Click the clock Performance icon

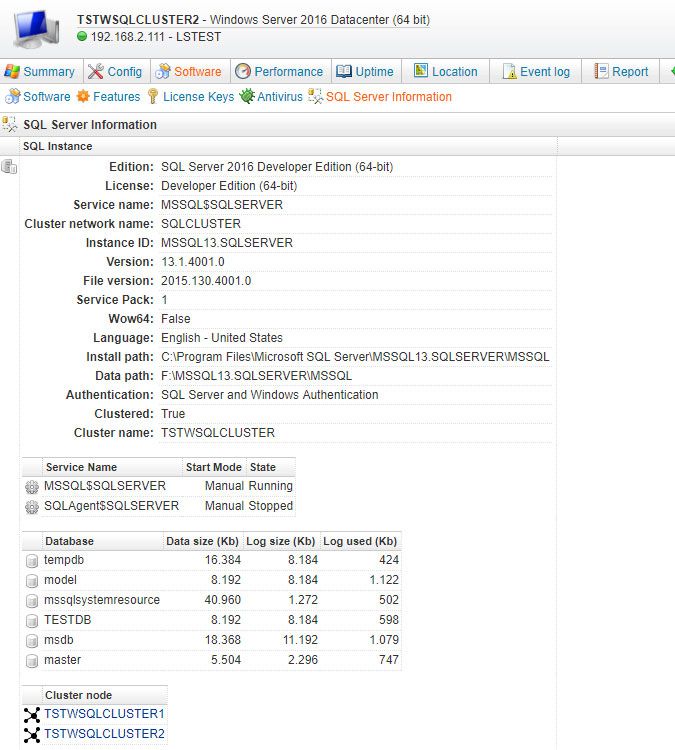[243, 72]
